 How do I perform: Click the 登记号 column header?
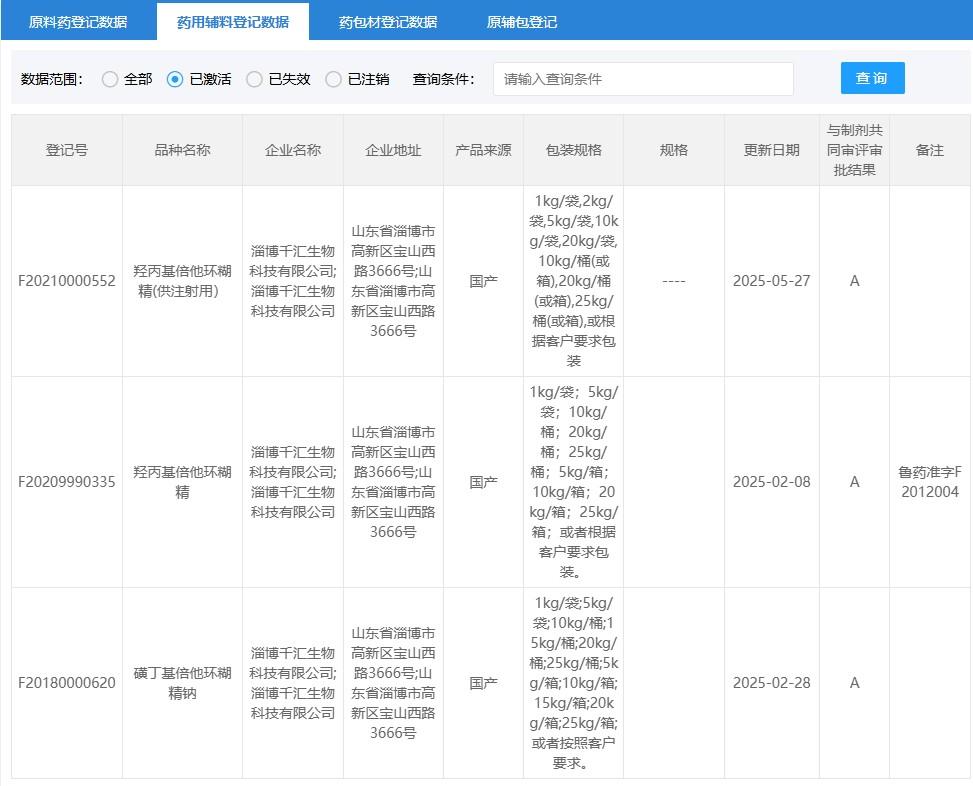[67, 150]
